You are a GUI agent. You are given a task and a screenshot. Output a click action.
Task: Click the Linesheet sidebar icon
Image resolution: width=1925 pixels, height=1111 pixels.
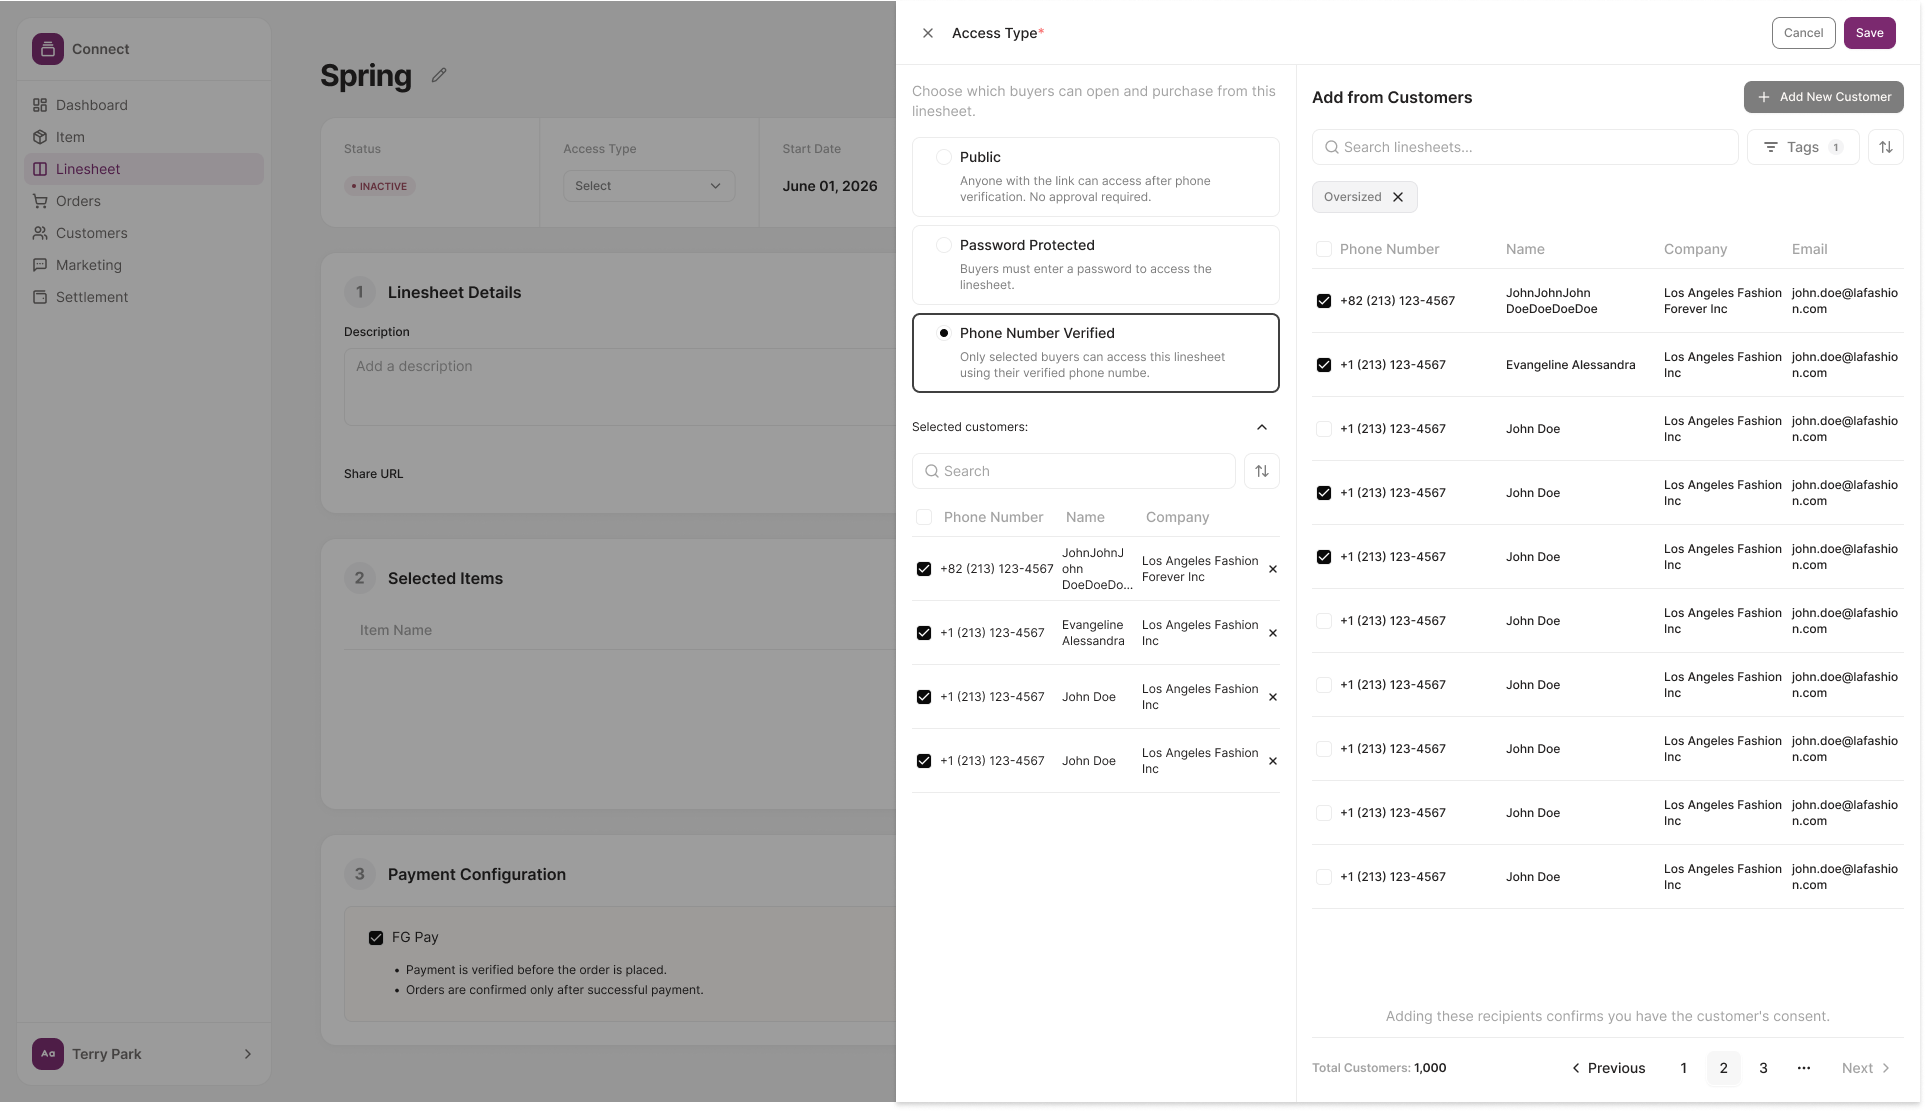[40, 169]
